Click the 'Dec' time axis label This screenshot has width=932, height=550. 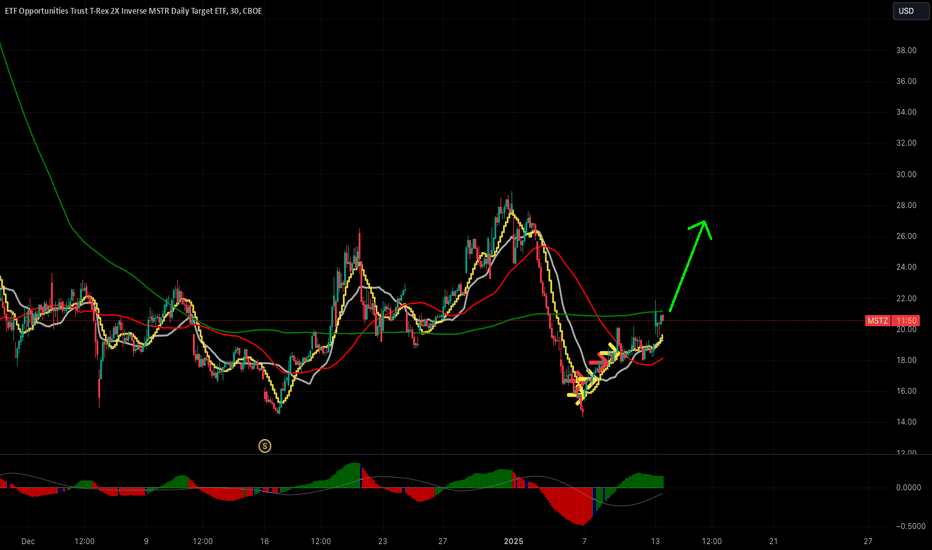coord(28,542)
